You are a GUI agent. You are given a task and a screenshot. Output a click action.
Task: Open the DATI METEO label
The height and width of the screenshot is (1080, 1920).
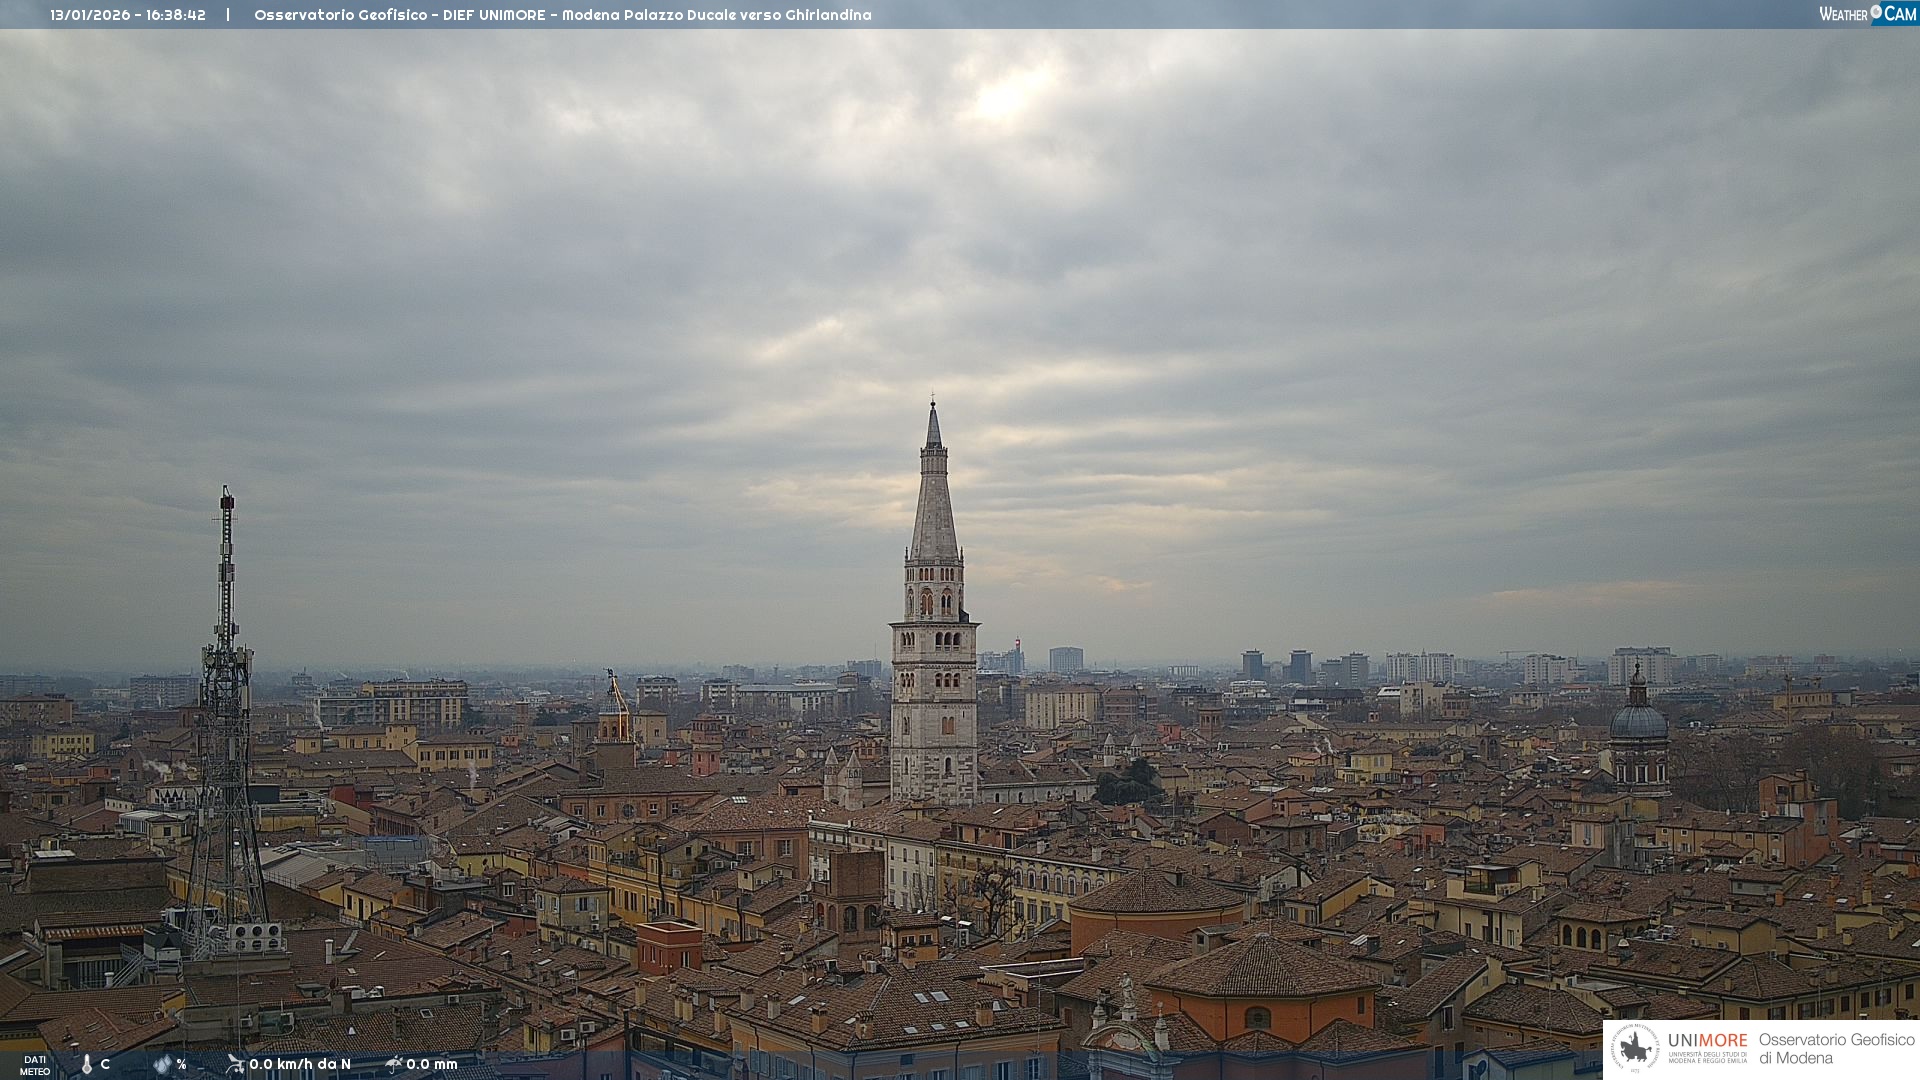point(35,1065)
